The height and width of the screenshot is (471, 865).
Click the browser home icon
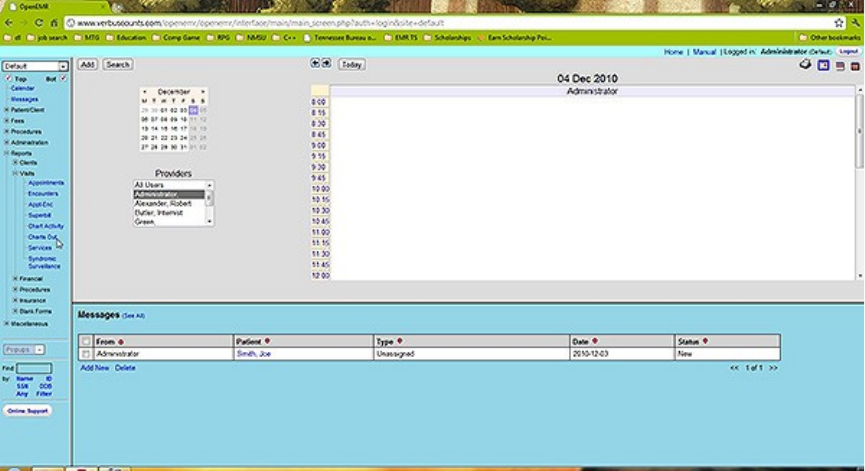tap(54, 23)
